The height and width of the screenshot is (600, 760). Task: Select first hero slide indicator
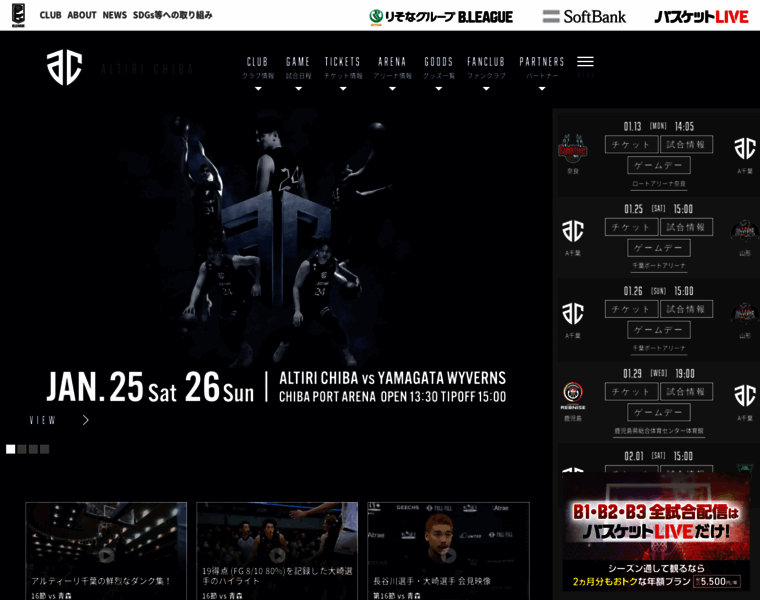(10, 449)
